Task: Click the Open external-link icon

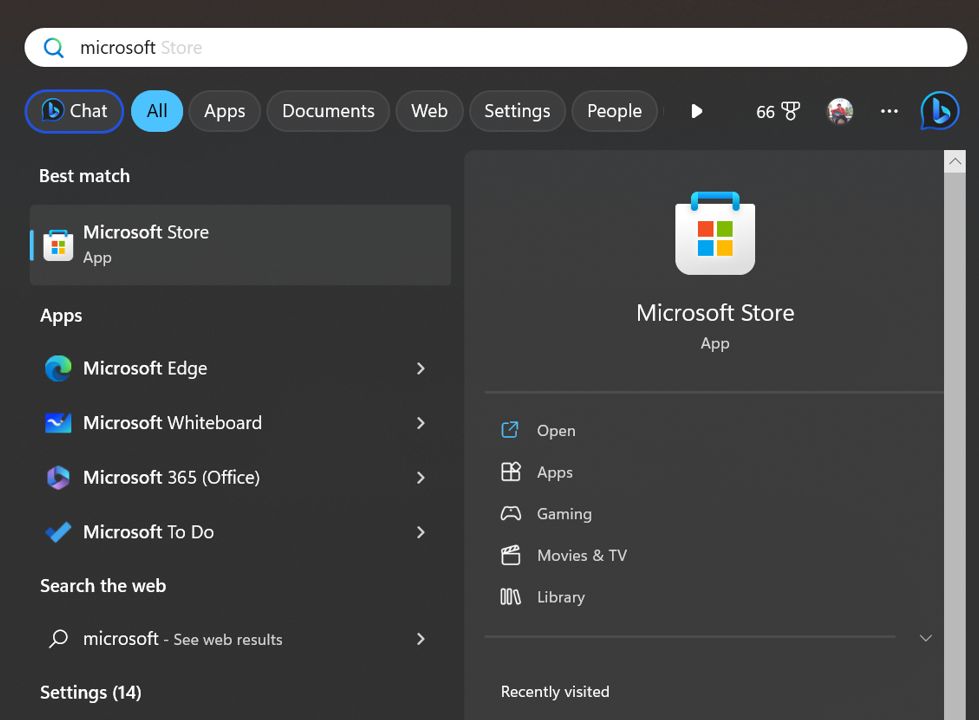Action: click(x=510, y=430)
